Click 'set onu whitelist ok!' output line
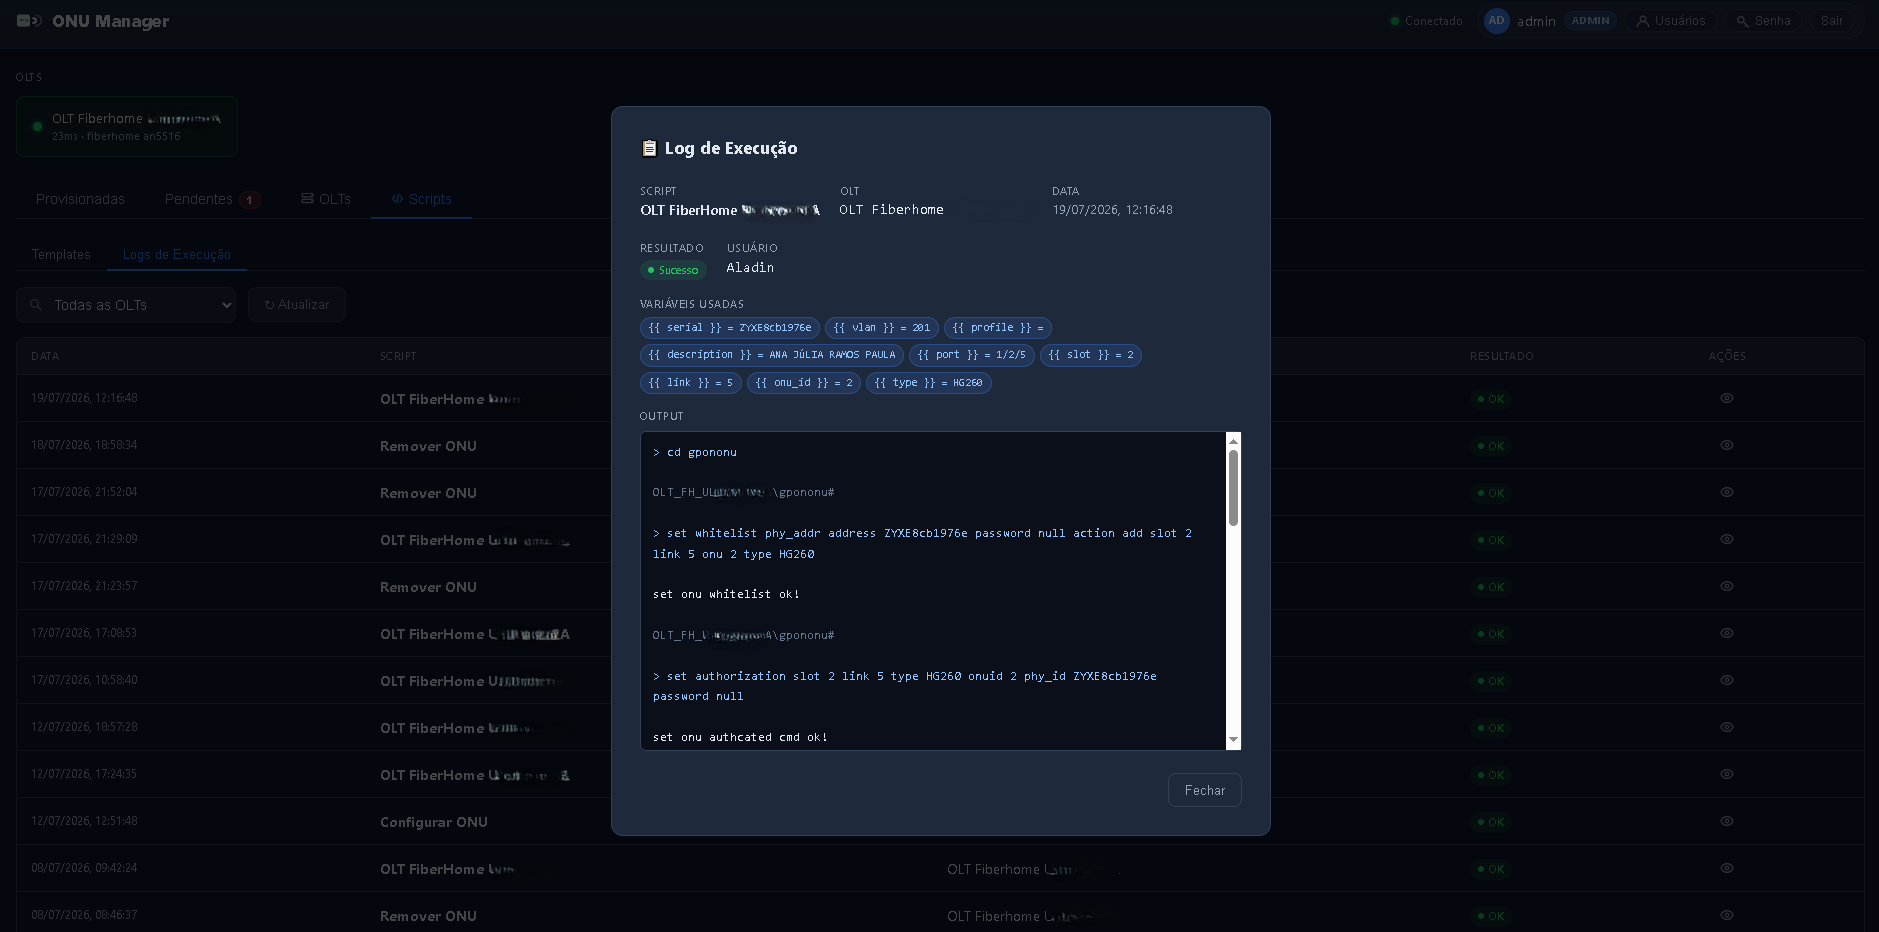The image size is (1879, 932). pyautogui.click(x=726, y=594)
